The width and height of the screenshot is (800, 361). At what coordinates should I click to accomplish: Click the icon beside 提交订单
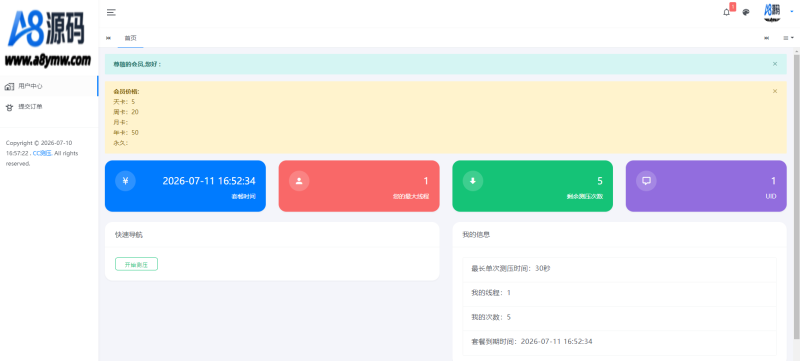click(x=9, y=107)
